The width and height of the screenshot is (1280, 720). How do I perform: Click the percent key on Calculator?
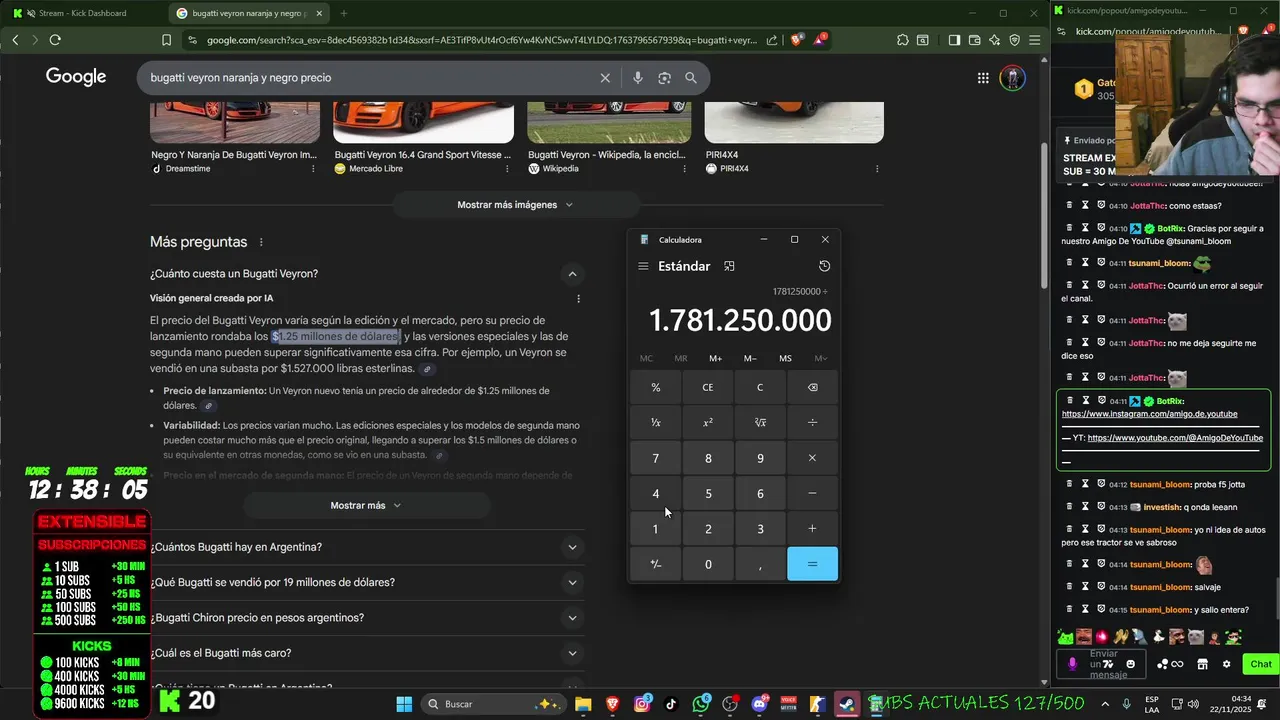tap(656, 387)
